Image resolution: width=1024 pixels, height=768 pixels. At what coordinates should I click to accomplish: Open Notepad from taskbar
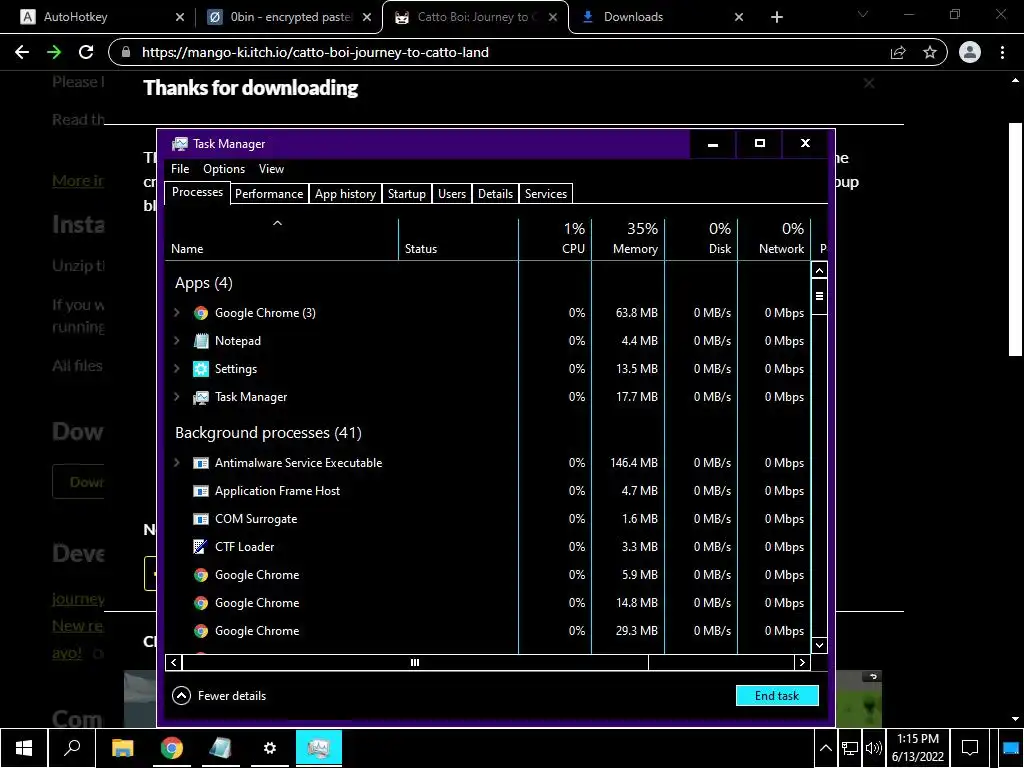point(221,748)
